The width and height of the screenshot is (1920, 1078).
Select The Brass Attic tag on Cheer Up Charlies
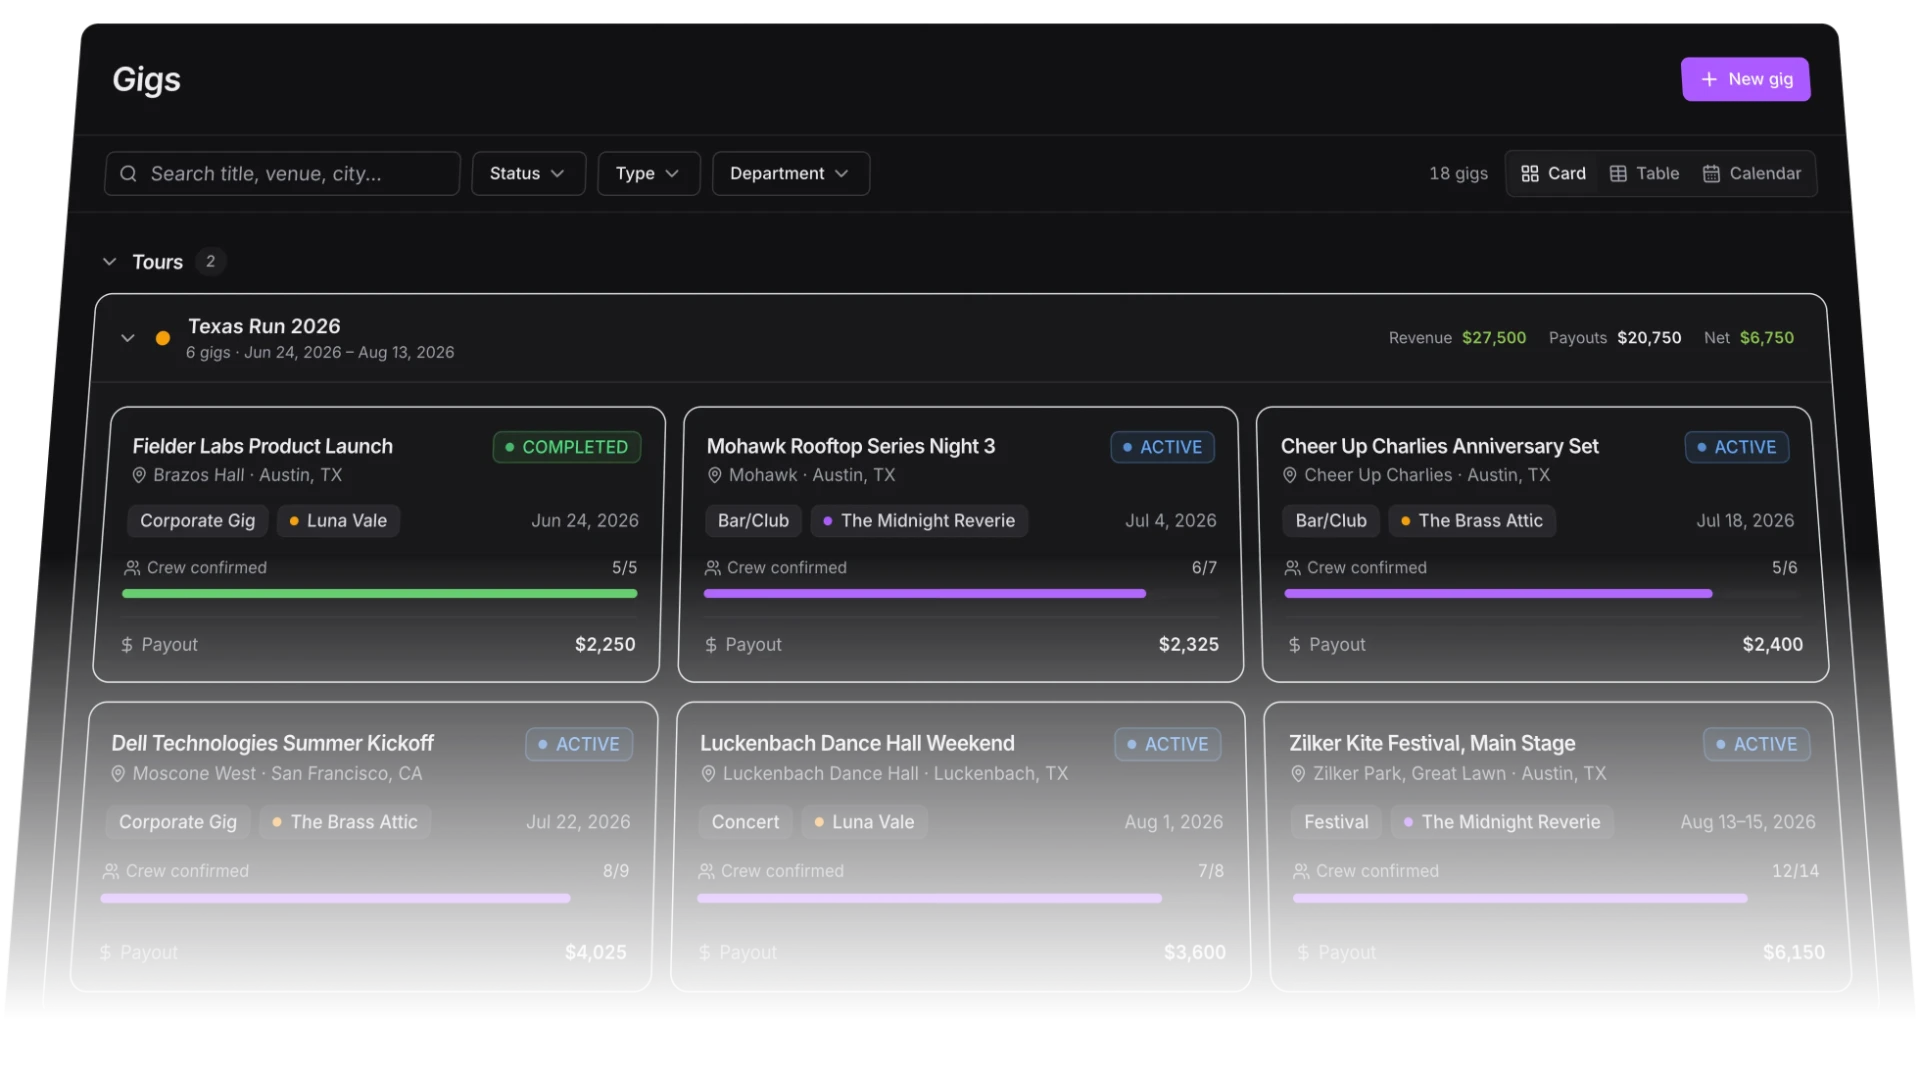(x=1472, y=521)
